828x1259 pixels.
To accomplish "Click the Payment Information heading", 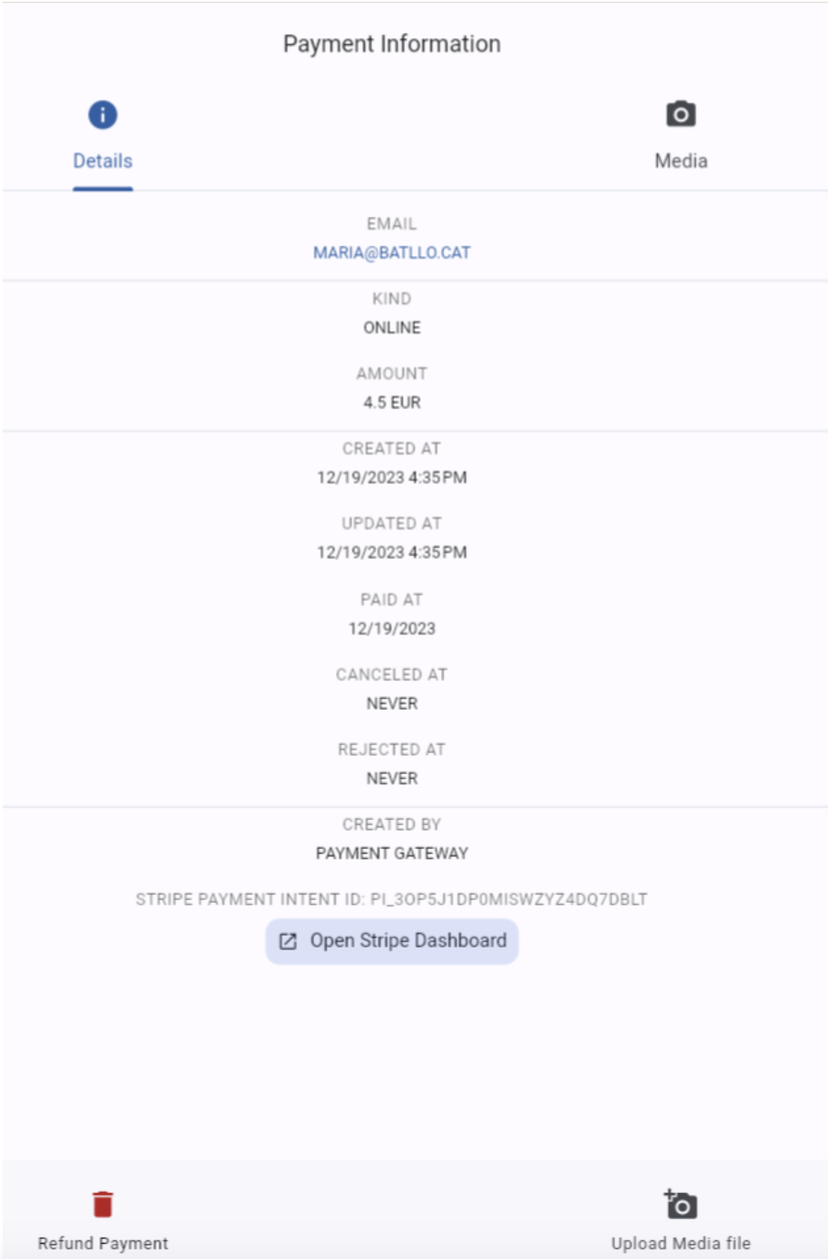I will pyautogui.click(x=392, y=44).
